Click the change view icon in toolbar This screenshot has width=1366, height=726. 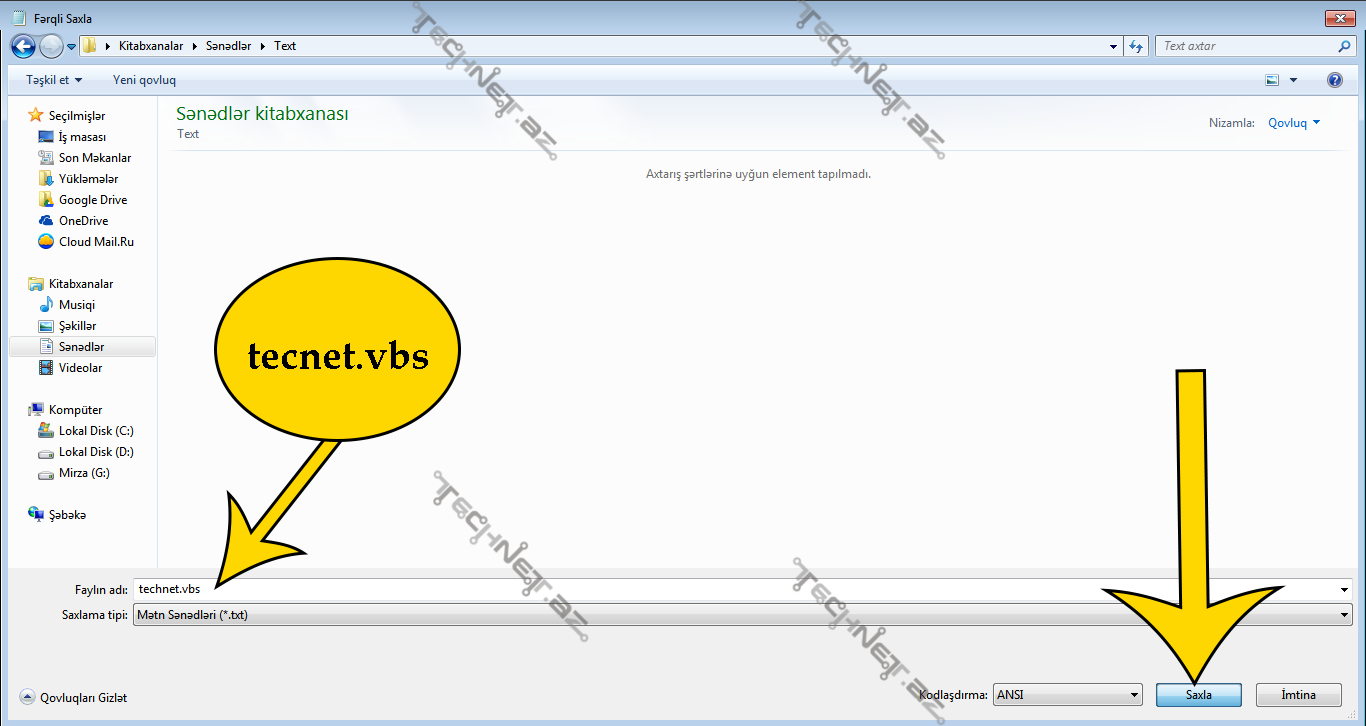[1273, 80]
